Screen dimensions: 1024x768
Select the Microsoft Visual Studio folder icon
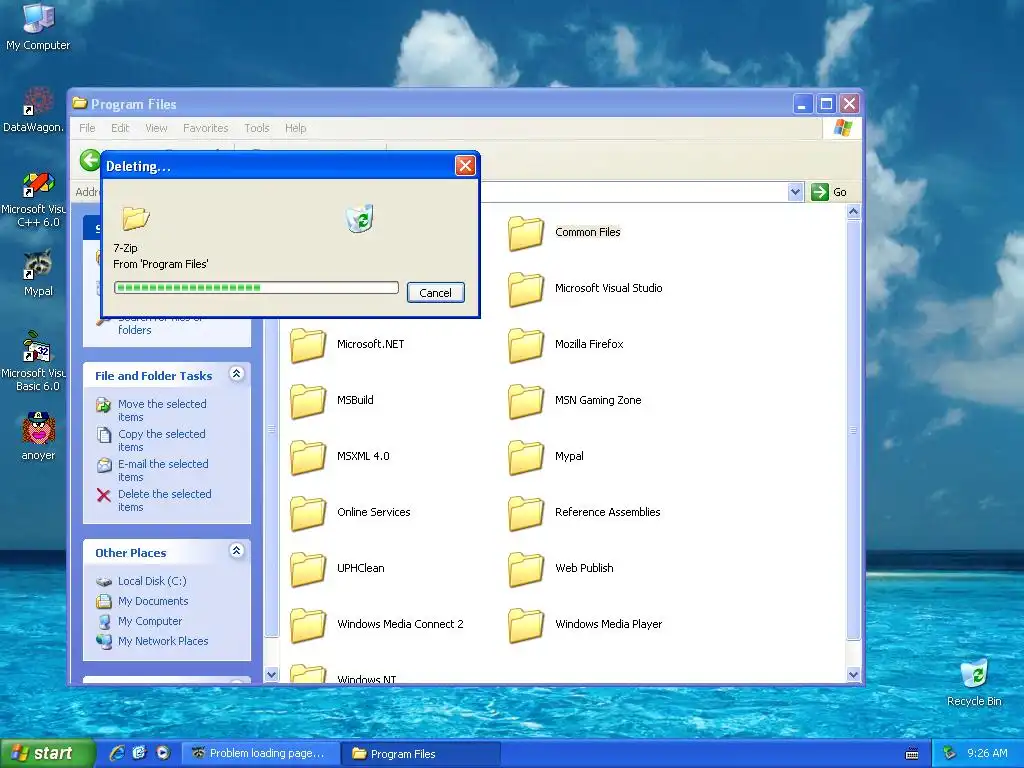(526, 289)
